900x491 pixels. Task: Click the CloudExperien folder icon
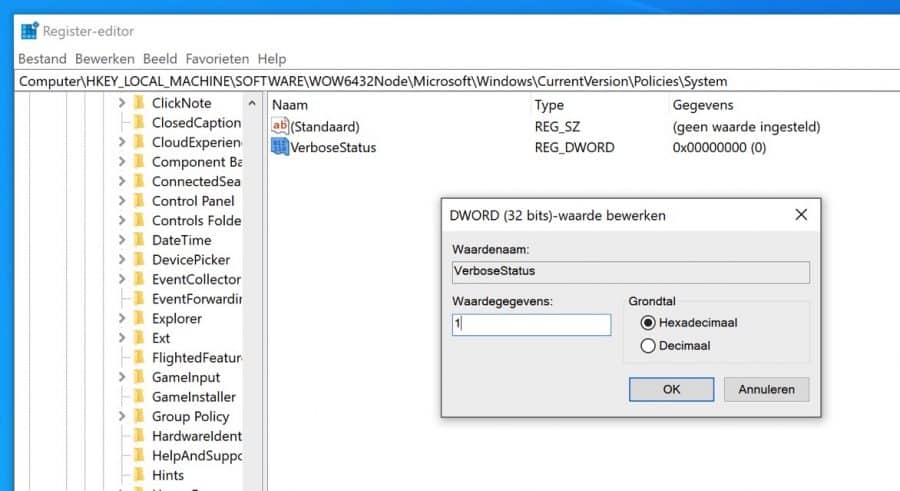pyautogui.click(x=139, y=142)
